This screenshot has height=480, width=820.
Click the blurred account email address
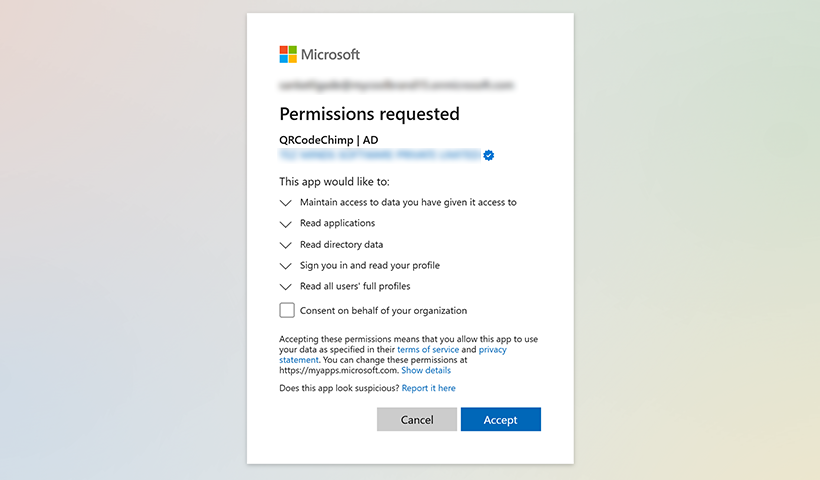coord(396,85)
